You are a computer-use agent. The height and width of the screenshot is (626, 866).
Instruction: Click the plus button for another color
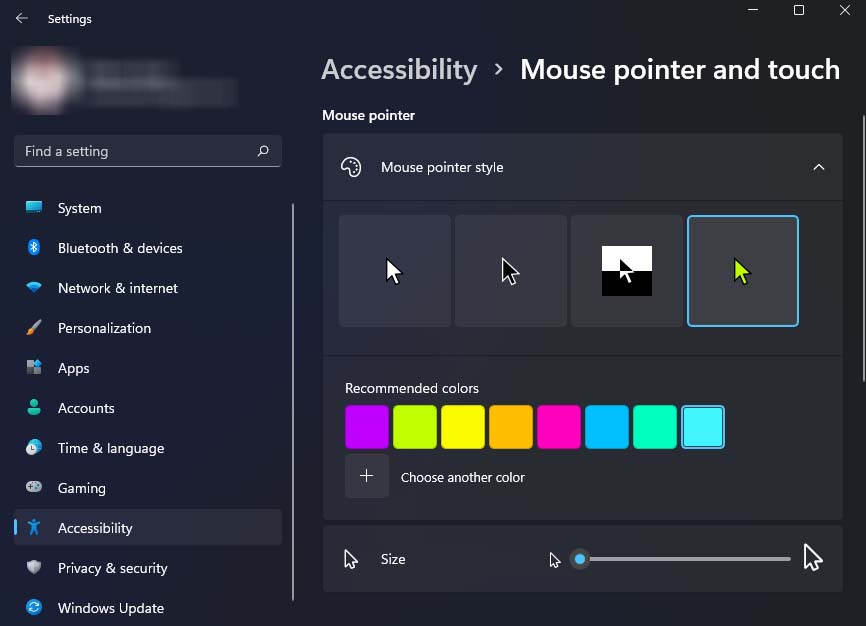367,476
